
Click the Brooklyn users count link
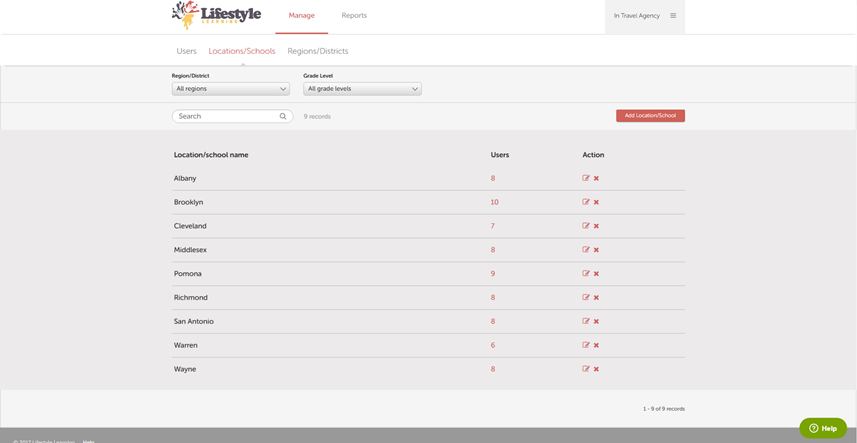494,202
